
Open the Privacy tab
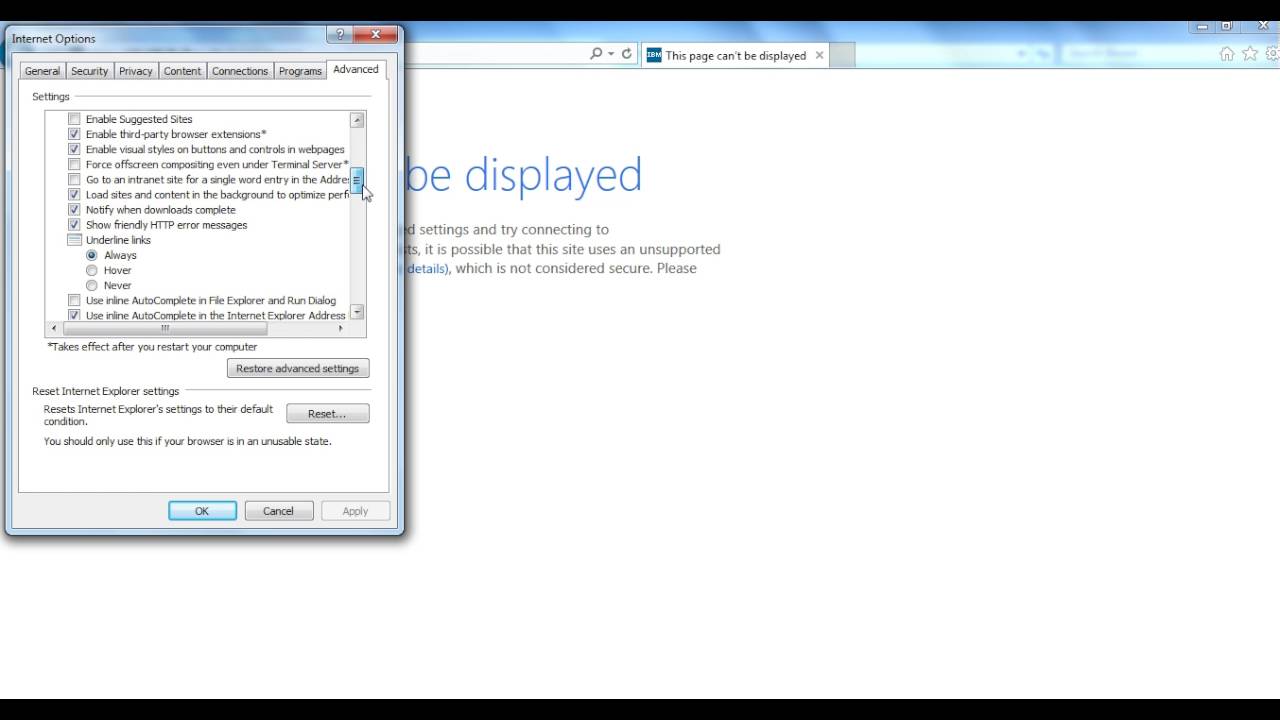(136, 71)
